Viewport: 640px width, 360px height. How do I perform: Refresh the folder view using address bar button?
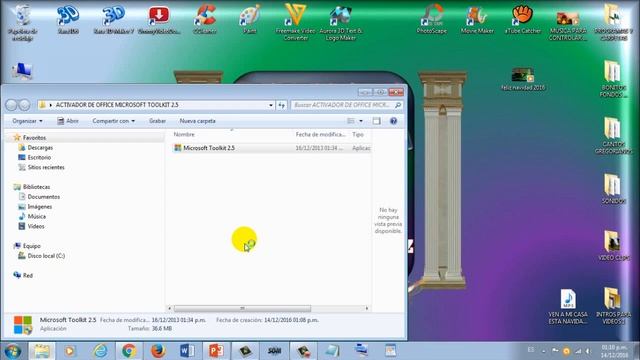282,105
